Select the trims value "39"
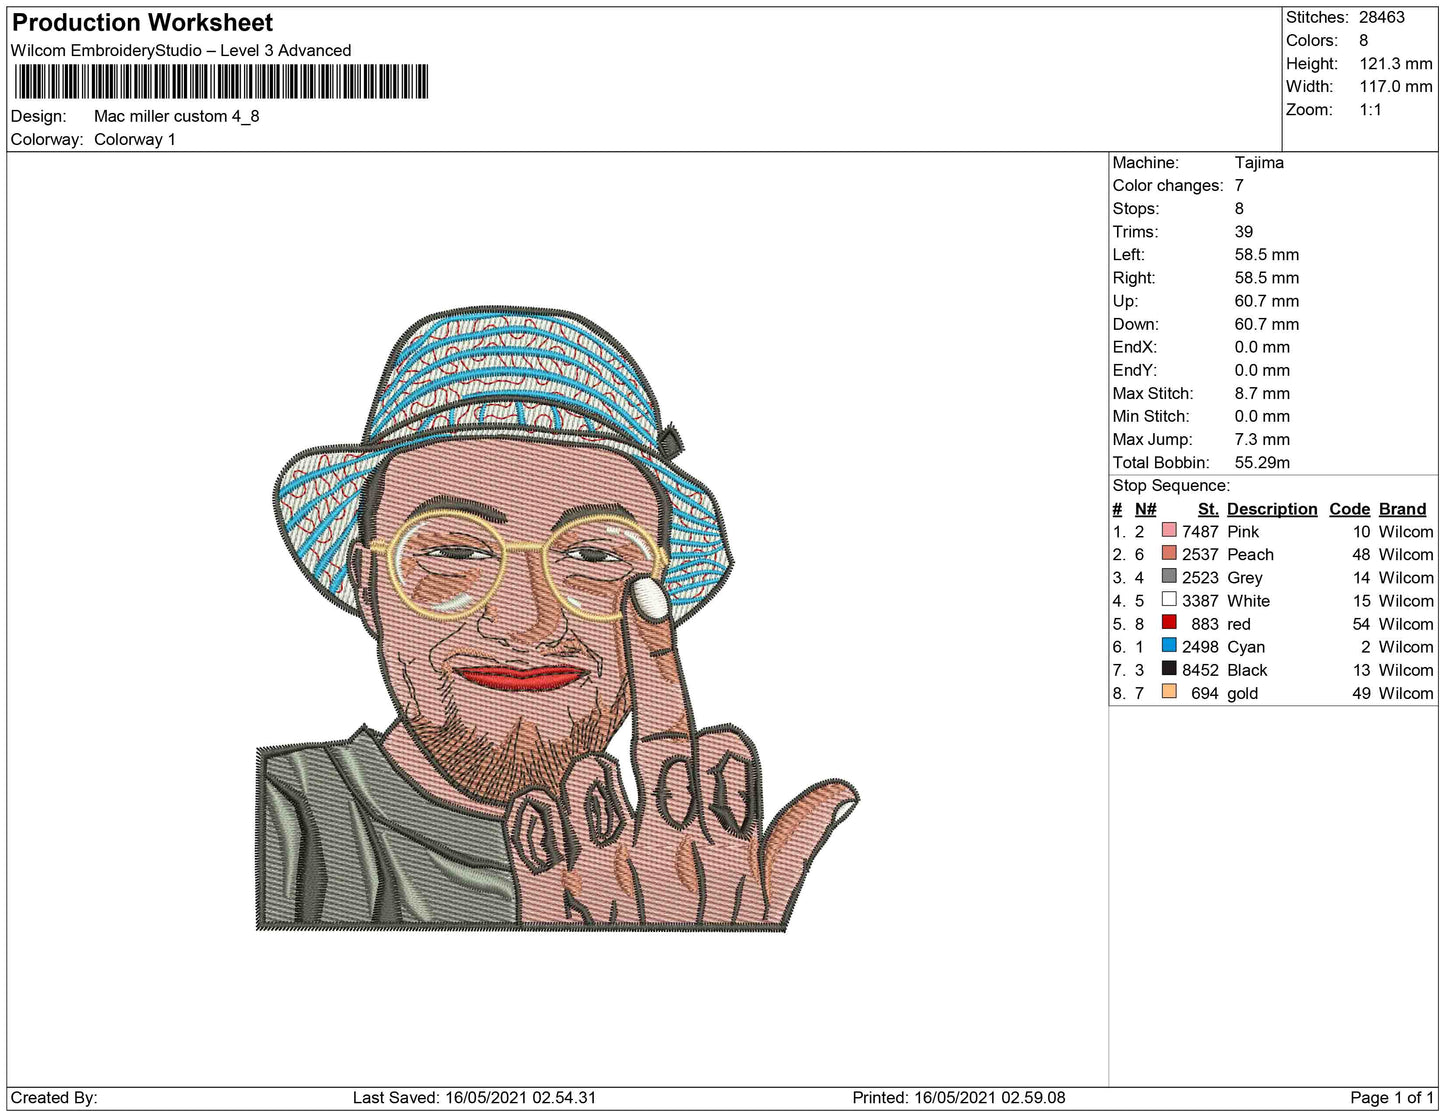 coord(1244,232)
